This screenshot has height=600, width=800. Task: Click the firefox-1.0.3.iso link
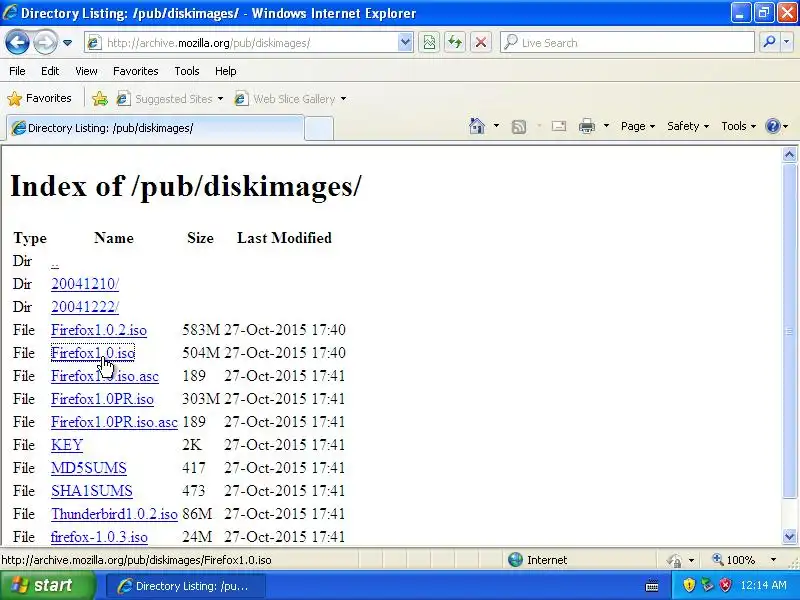pyautogui.click(x=99, y=537)
